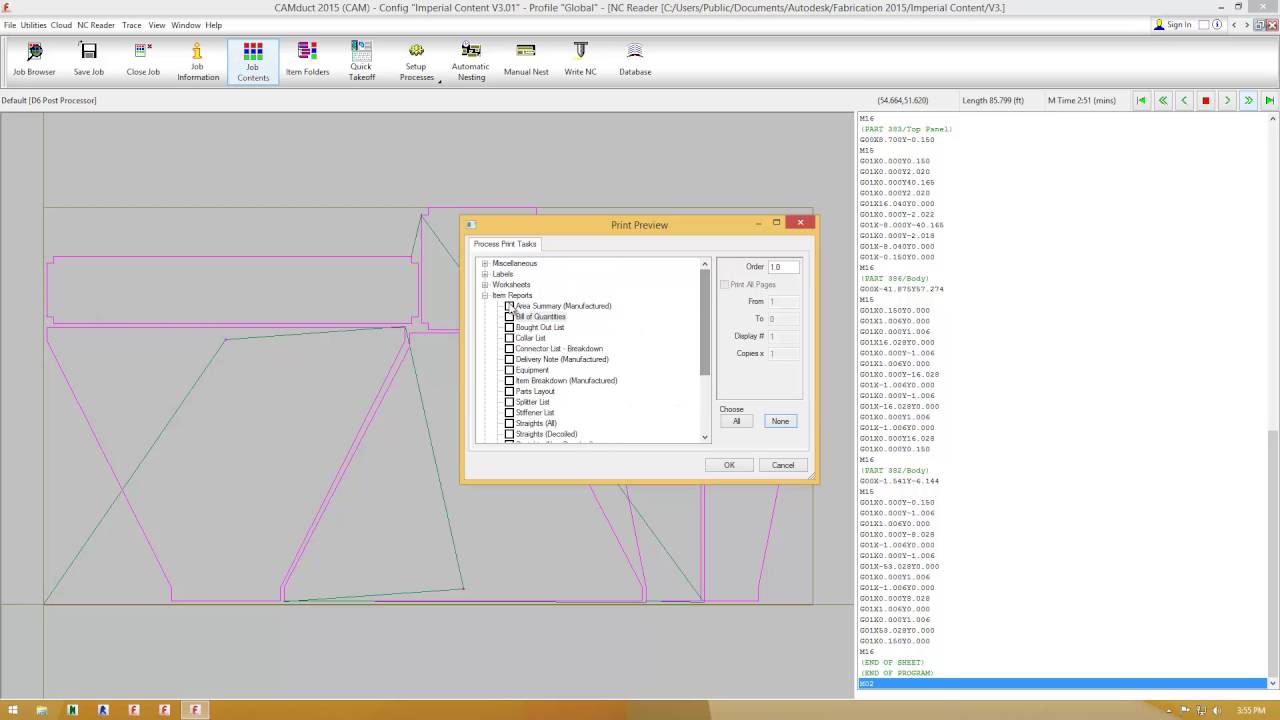The height and width of the screenshot is (720, 1280).
Task: Open the Help menu
Action: [214, 25]
